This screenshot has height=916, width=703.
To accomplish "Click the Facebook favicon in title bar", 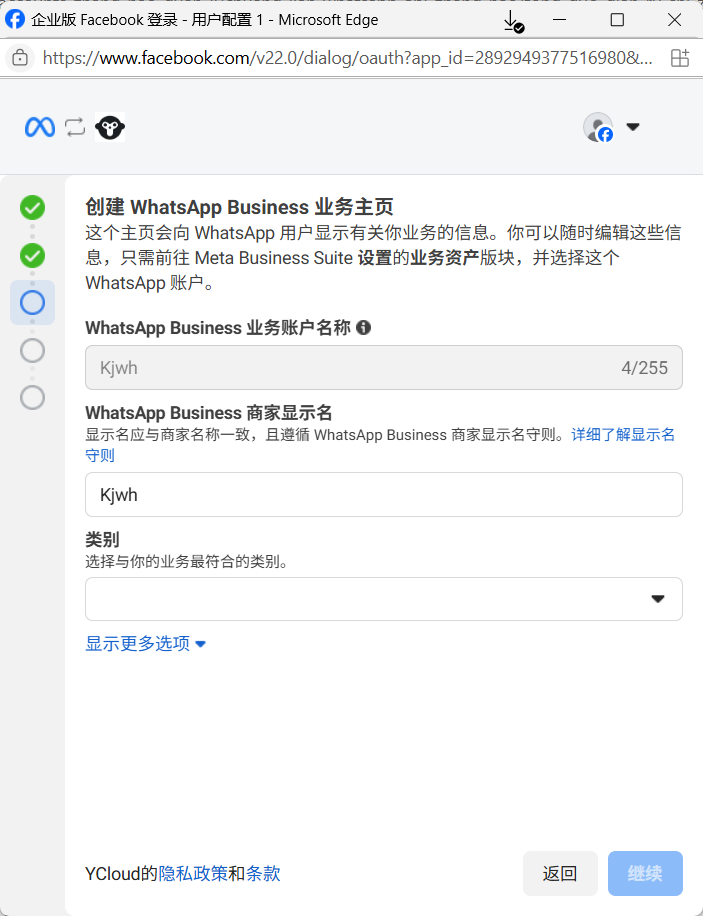I will pos(15,19).
